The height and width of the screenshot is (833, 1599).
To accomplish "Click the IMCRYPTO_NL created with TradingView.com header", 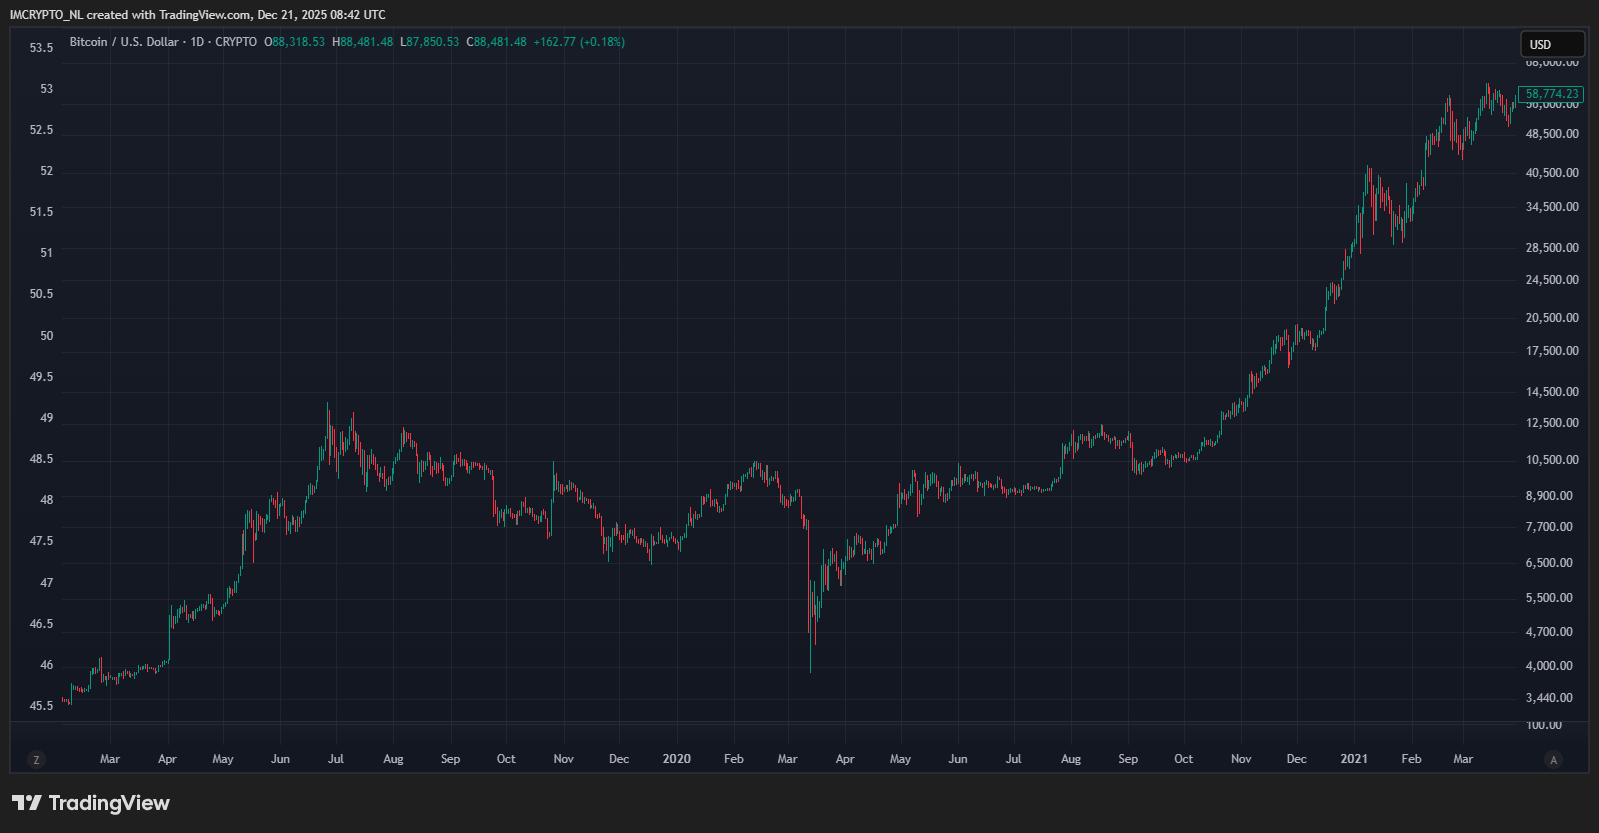I will pos(197,15).
